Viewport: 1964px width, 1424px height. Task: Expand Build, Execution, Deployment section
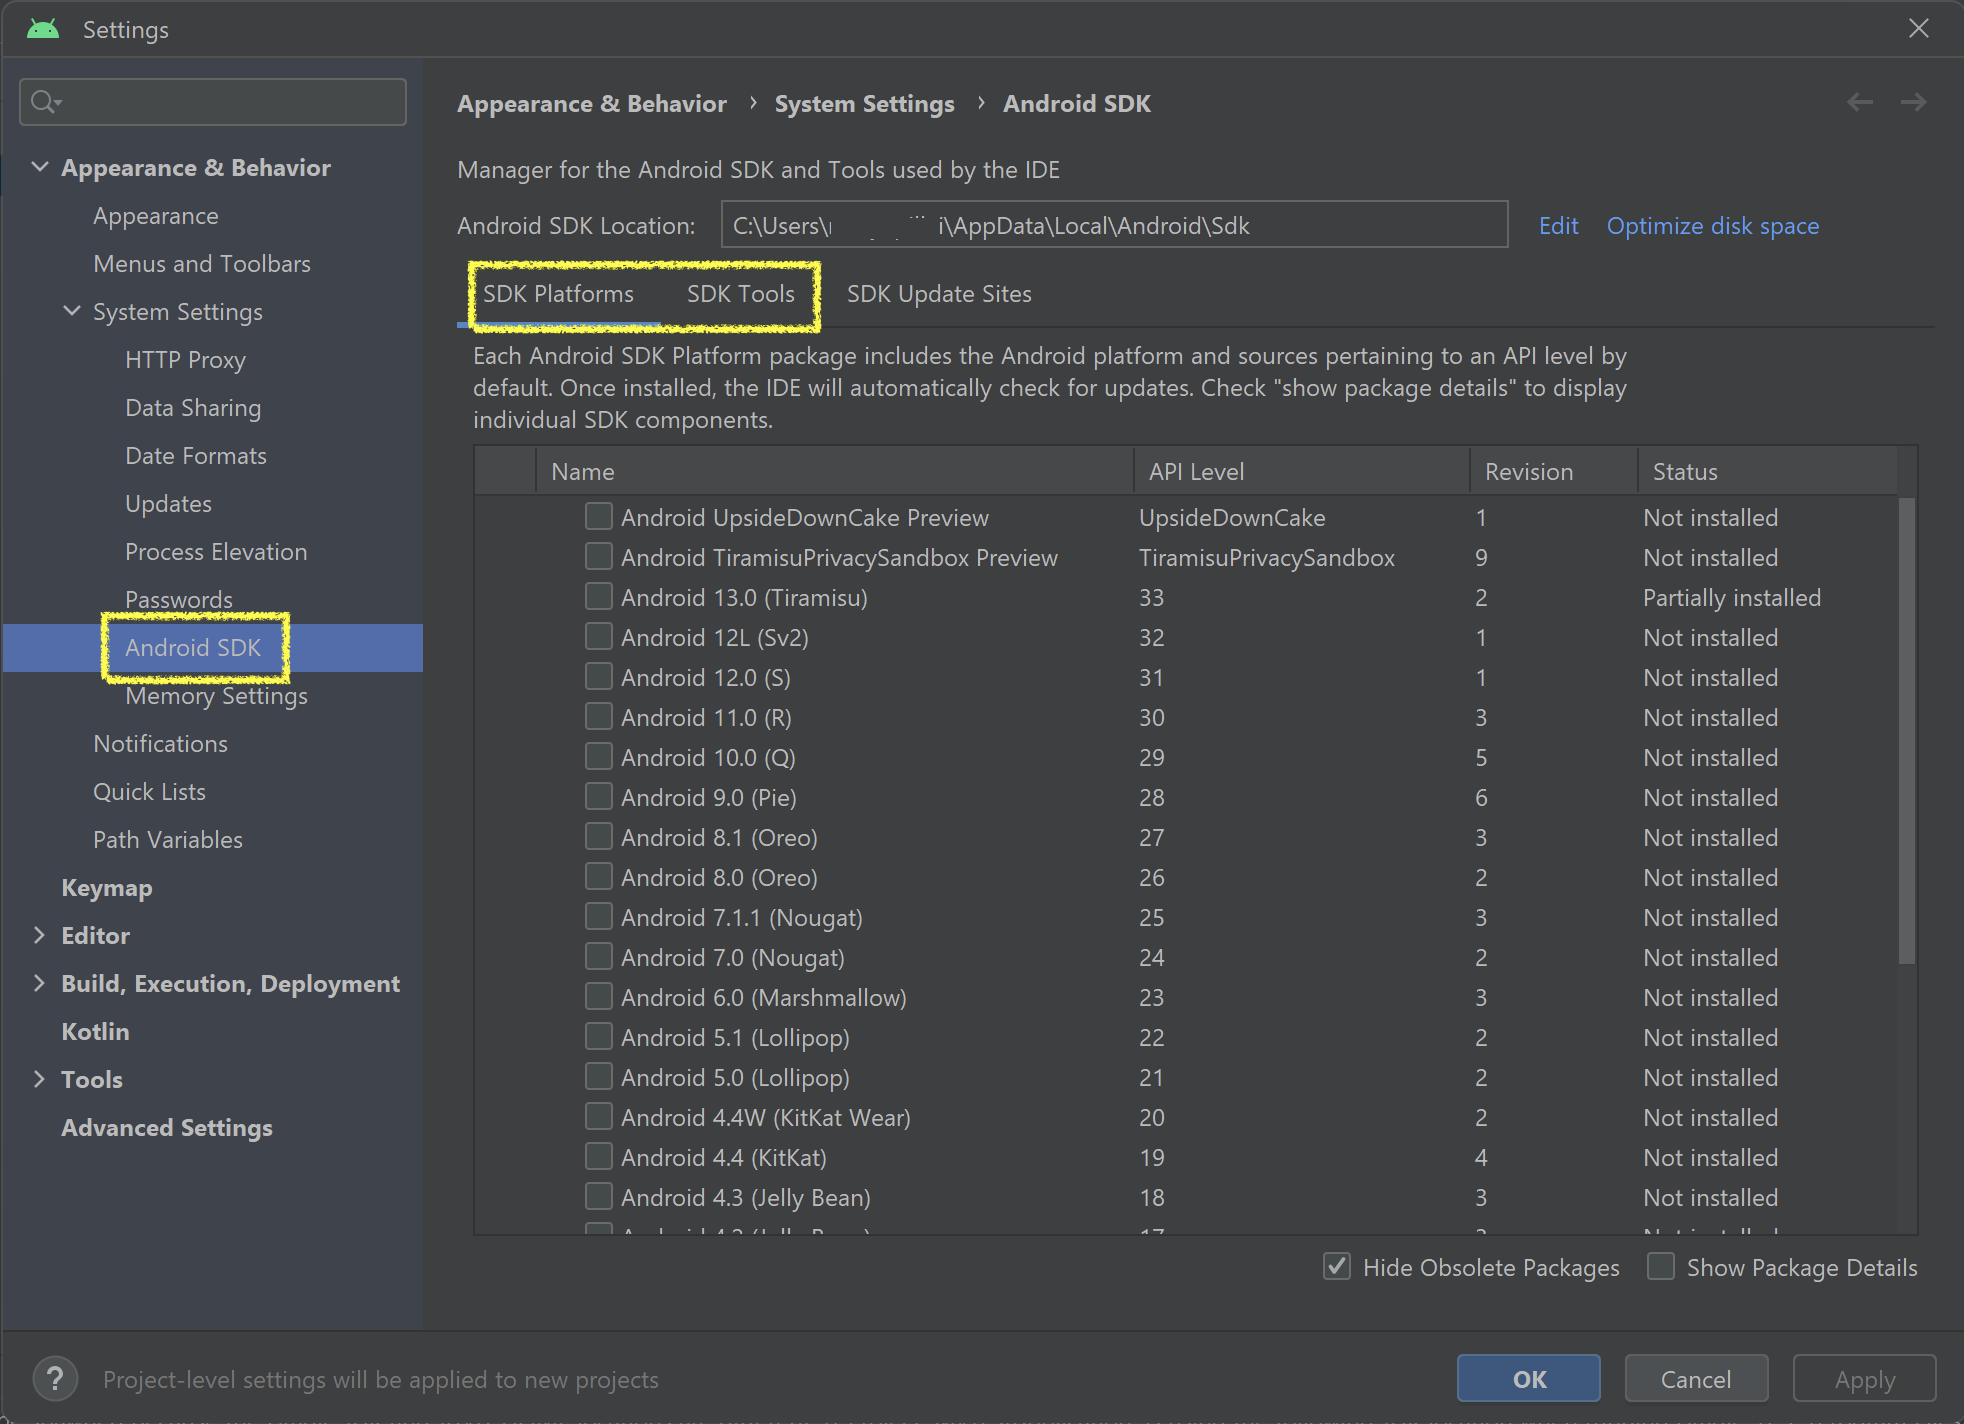click(40, 983)
